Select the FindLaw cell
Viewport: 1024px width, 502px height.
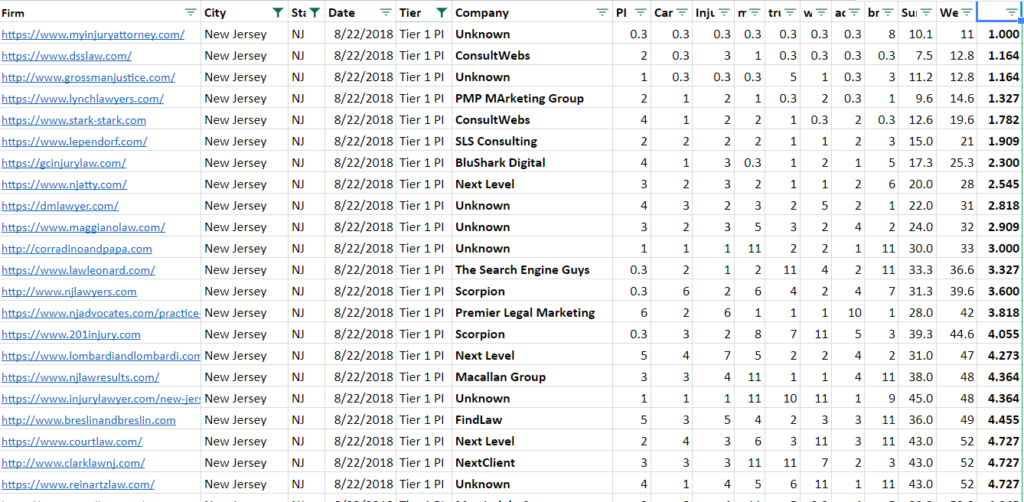point(532,420)
